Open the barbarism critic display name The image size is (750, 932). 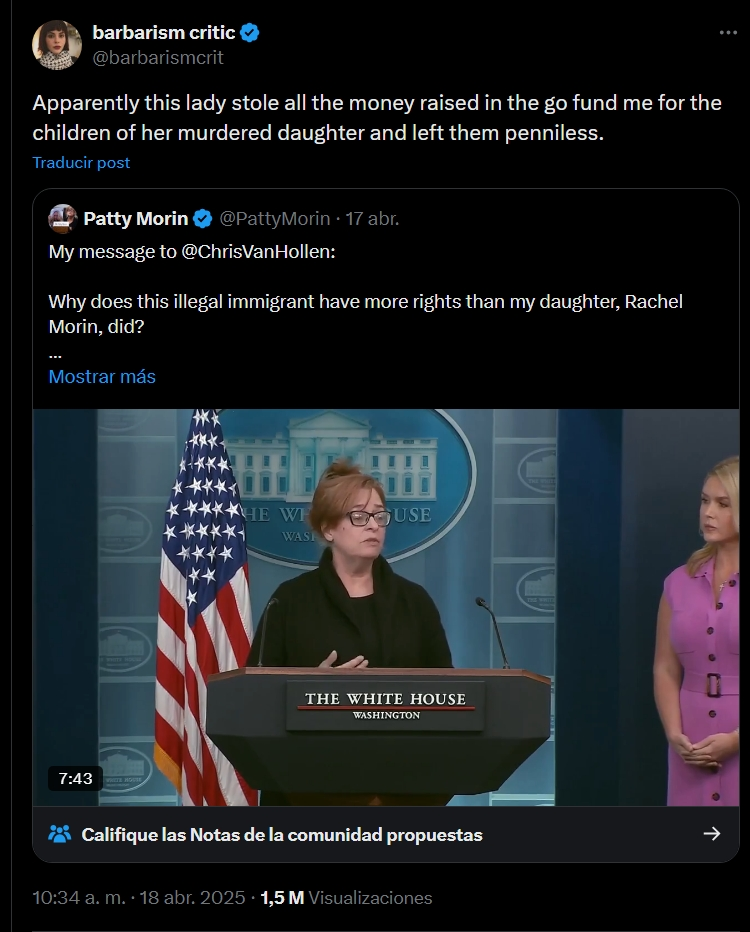coord(164,33)
